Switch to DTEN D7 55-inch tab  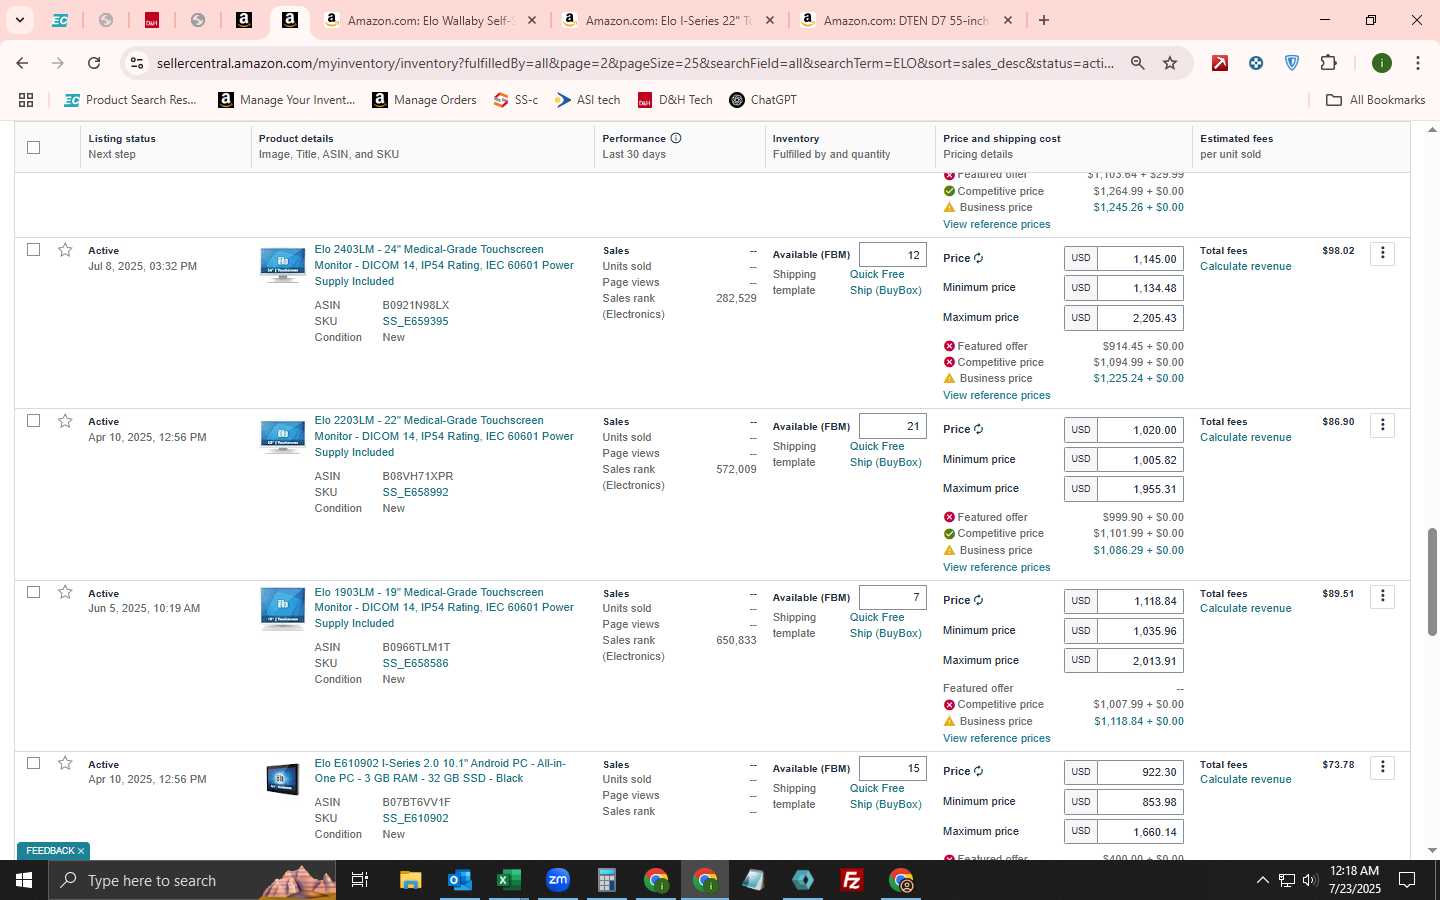[906, 20]
